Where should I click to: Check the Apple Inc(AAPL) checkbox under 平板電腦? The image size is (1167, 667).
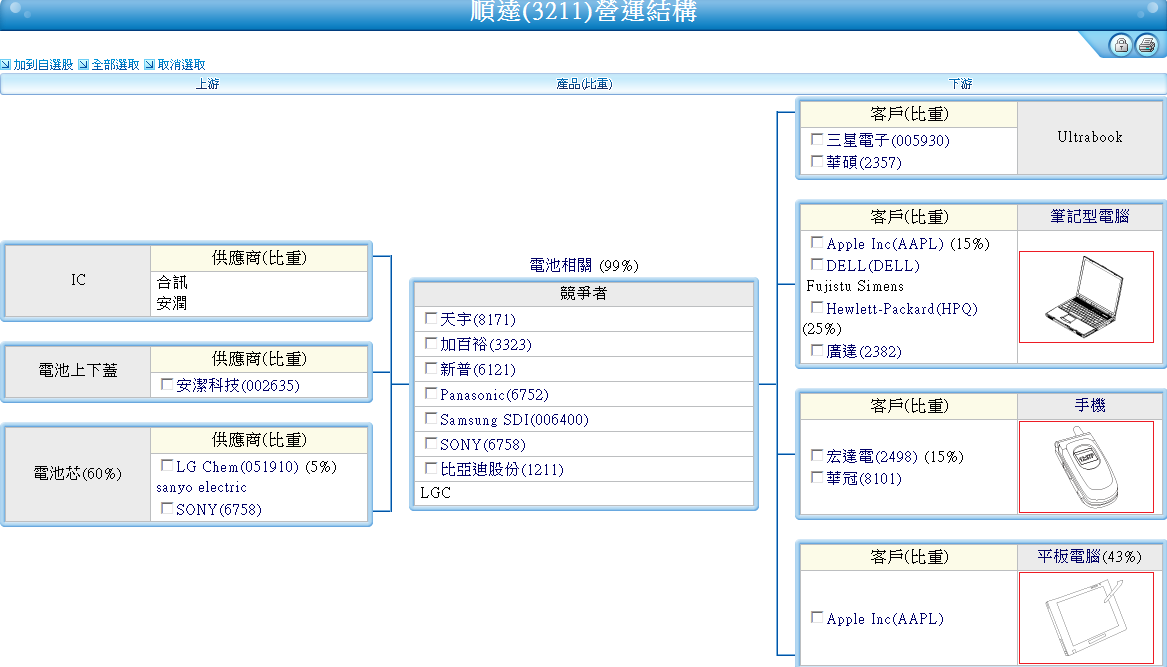(816, 617)
